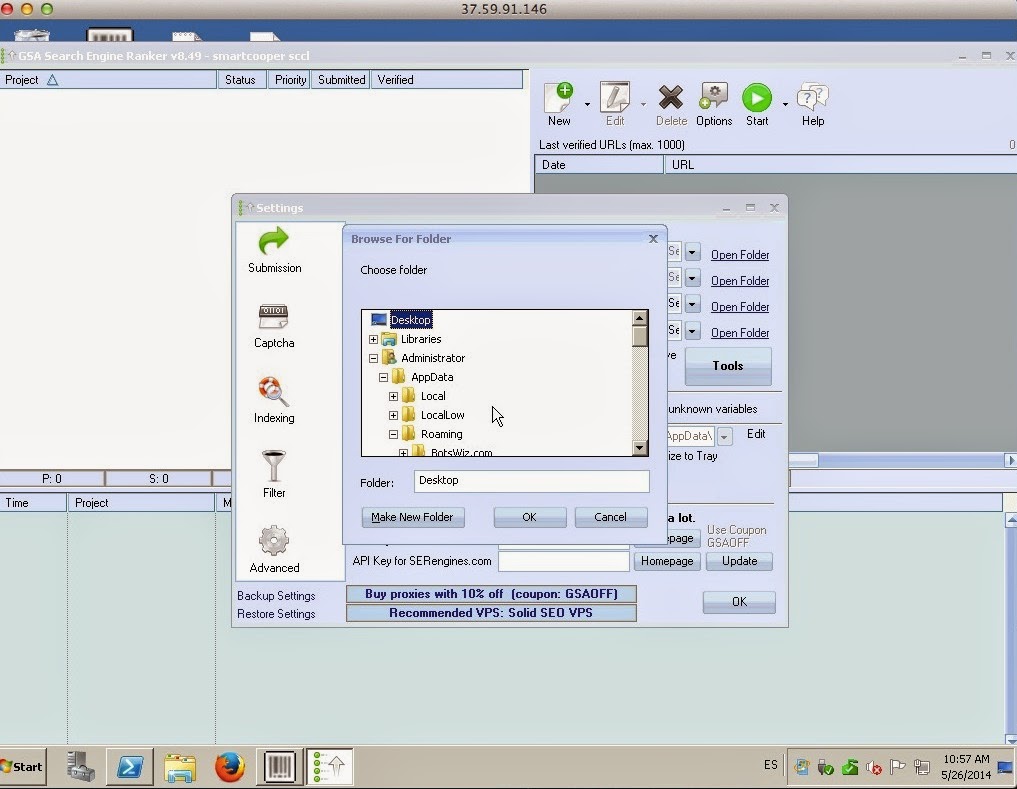The height and width of the screenshot is (789, 1017).
Task: Confirm folder selection with OK button
Action: [529, 517]
